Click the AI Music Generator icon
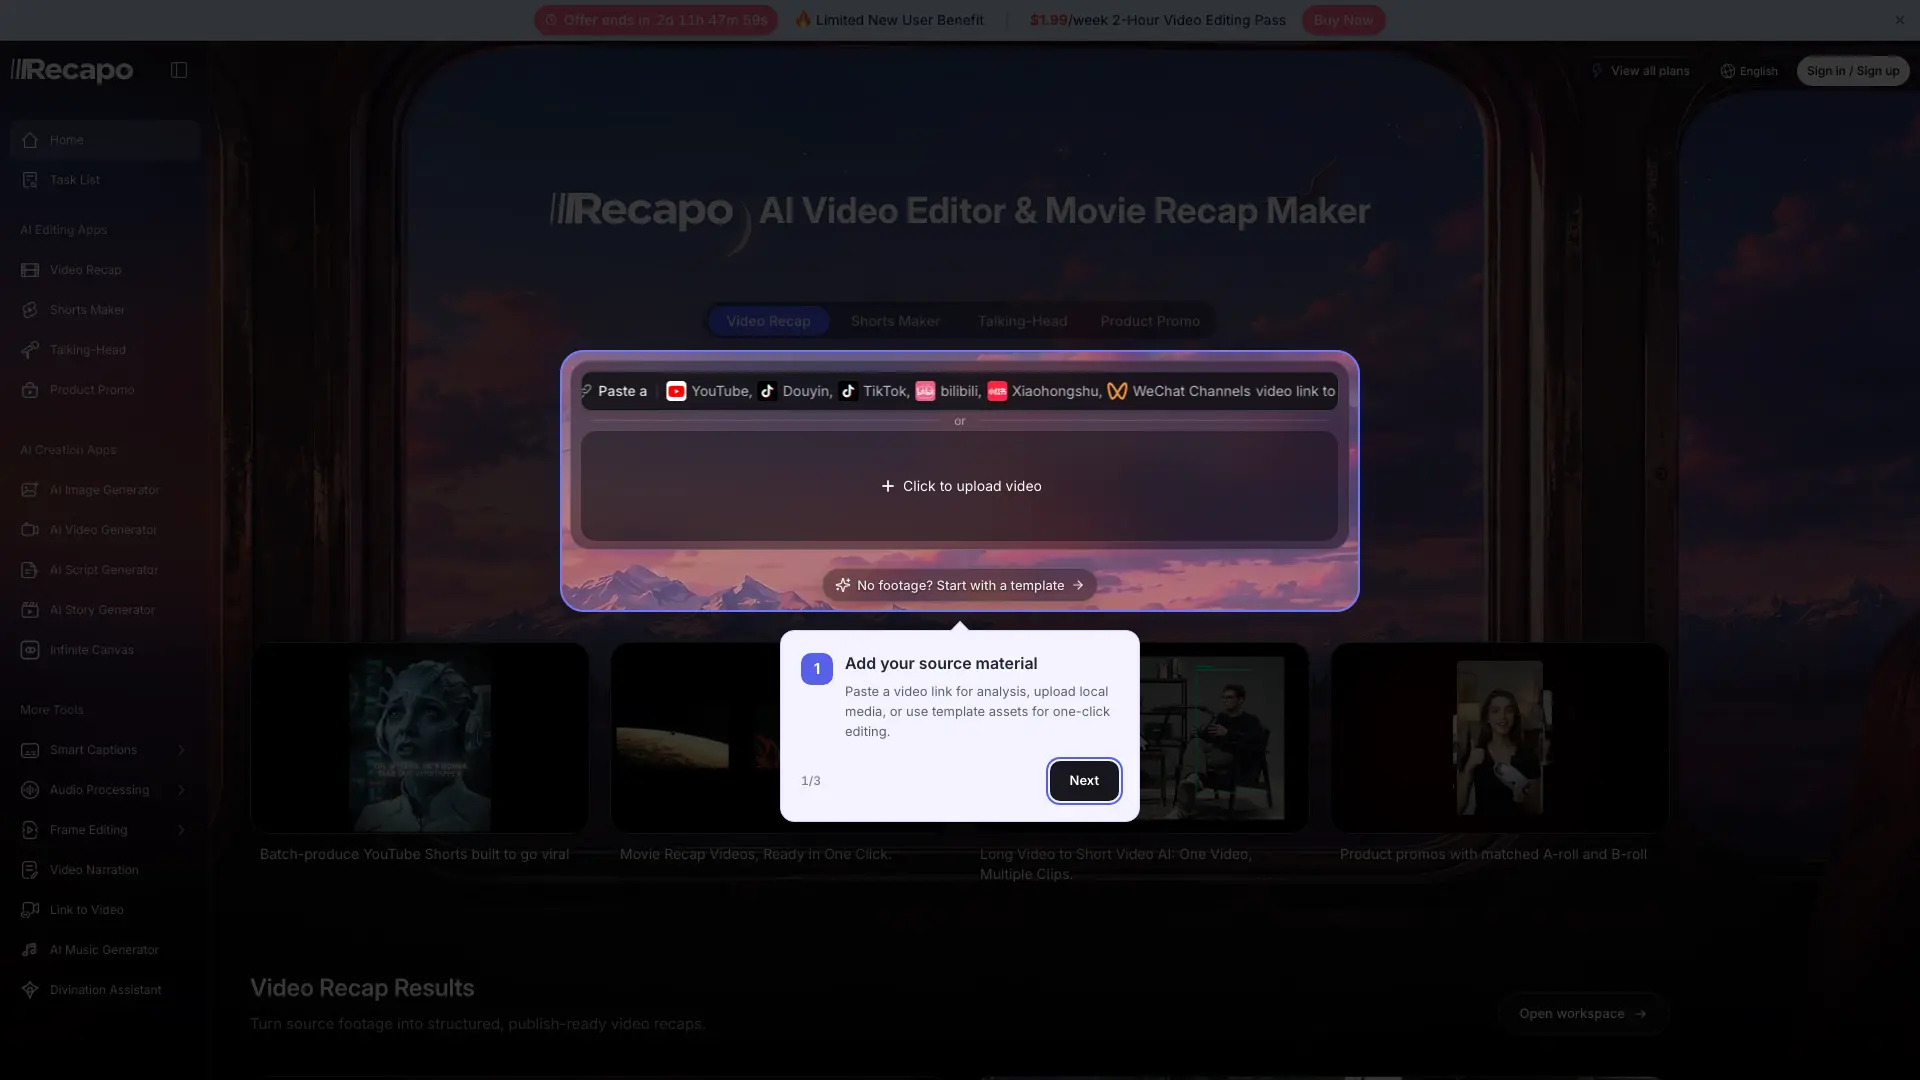This screenshot has width=1920, height=1080. tap(30, 950)
